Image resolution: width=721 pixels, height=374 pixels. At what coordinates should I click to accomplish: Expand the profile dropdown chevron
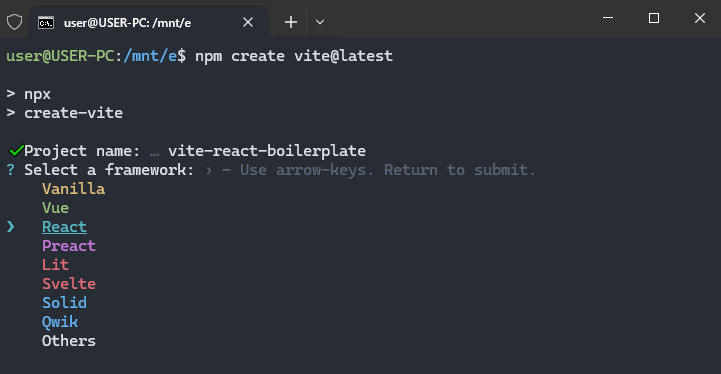tap(320, 22)
